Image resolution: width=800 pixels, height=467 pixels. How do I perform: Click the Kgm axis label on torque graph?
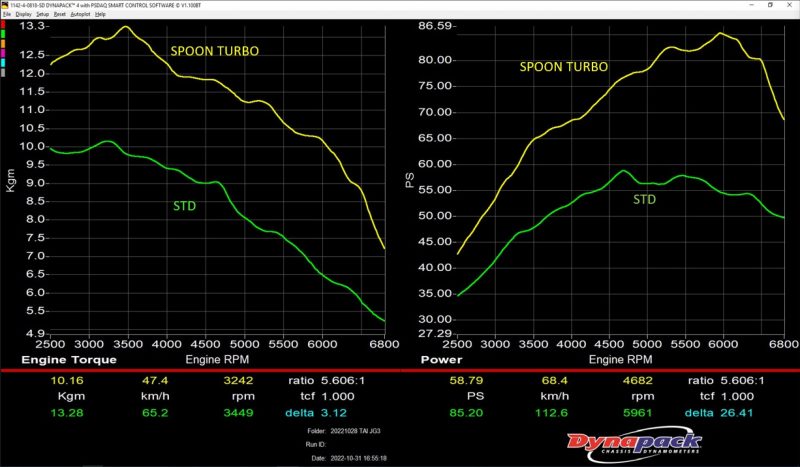tap(12, 180)
